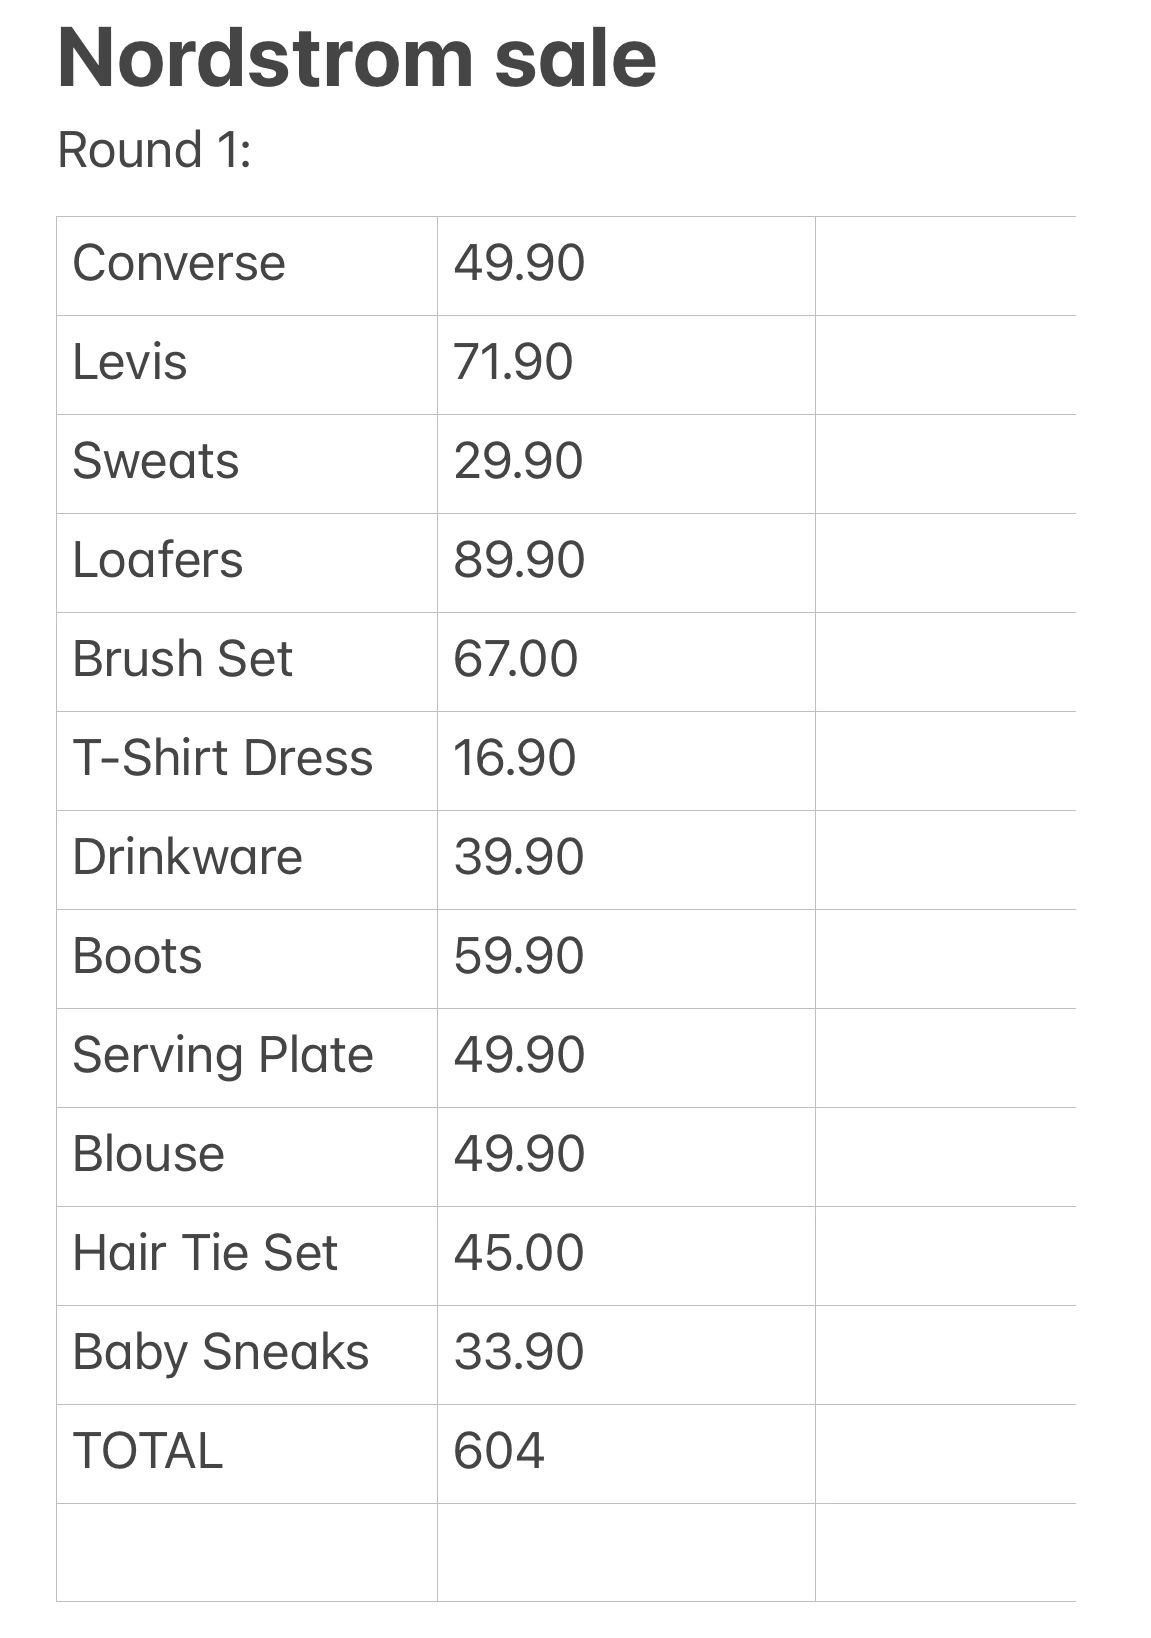Select the empty cell below TOTAL
1151x1638 pixels.
247,1553
